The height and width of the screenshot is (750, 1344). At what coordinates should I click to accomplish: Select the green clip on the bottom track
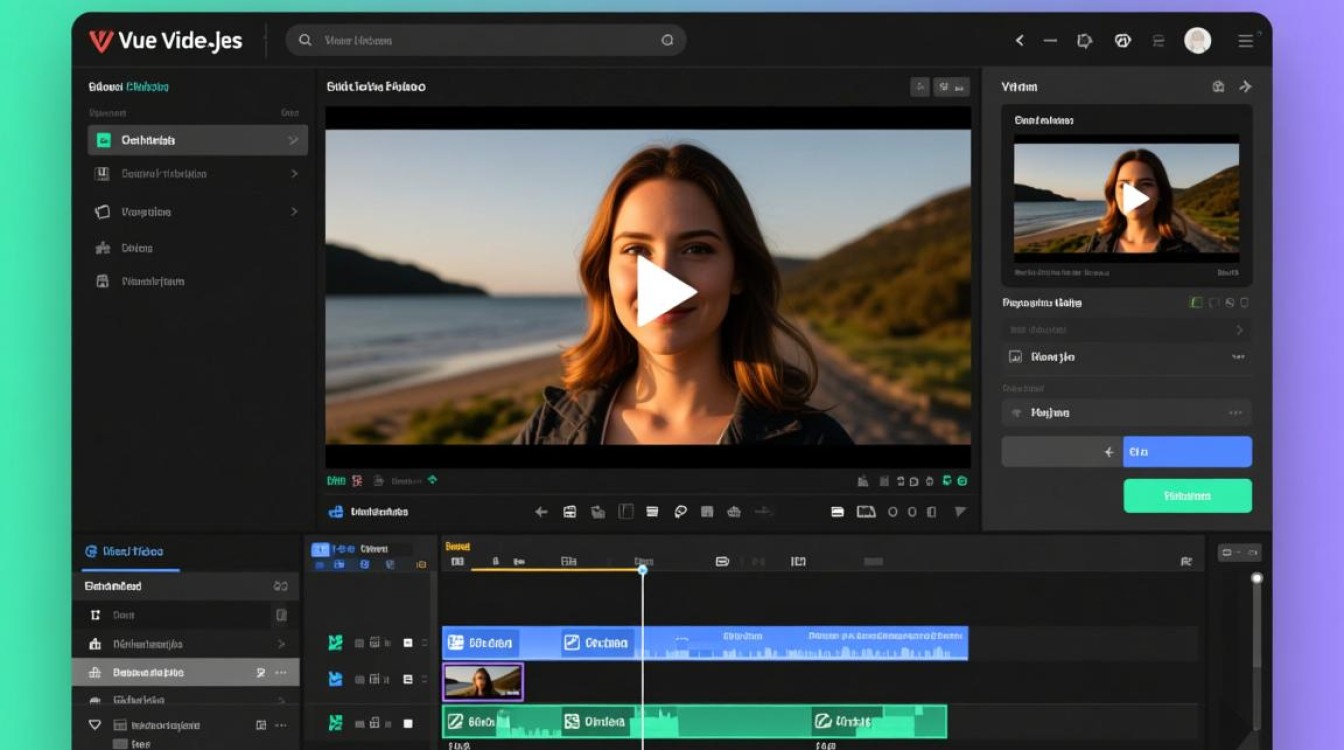(694, 721)
